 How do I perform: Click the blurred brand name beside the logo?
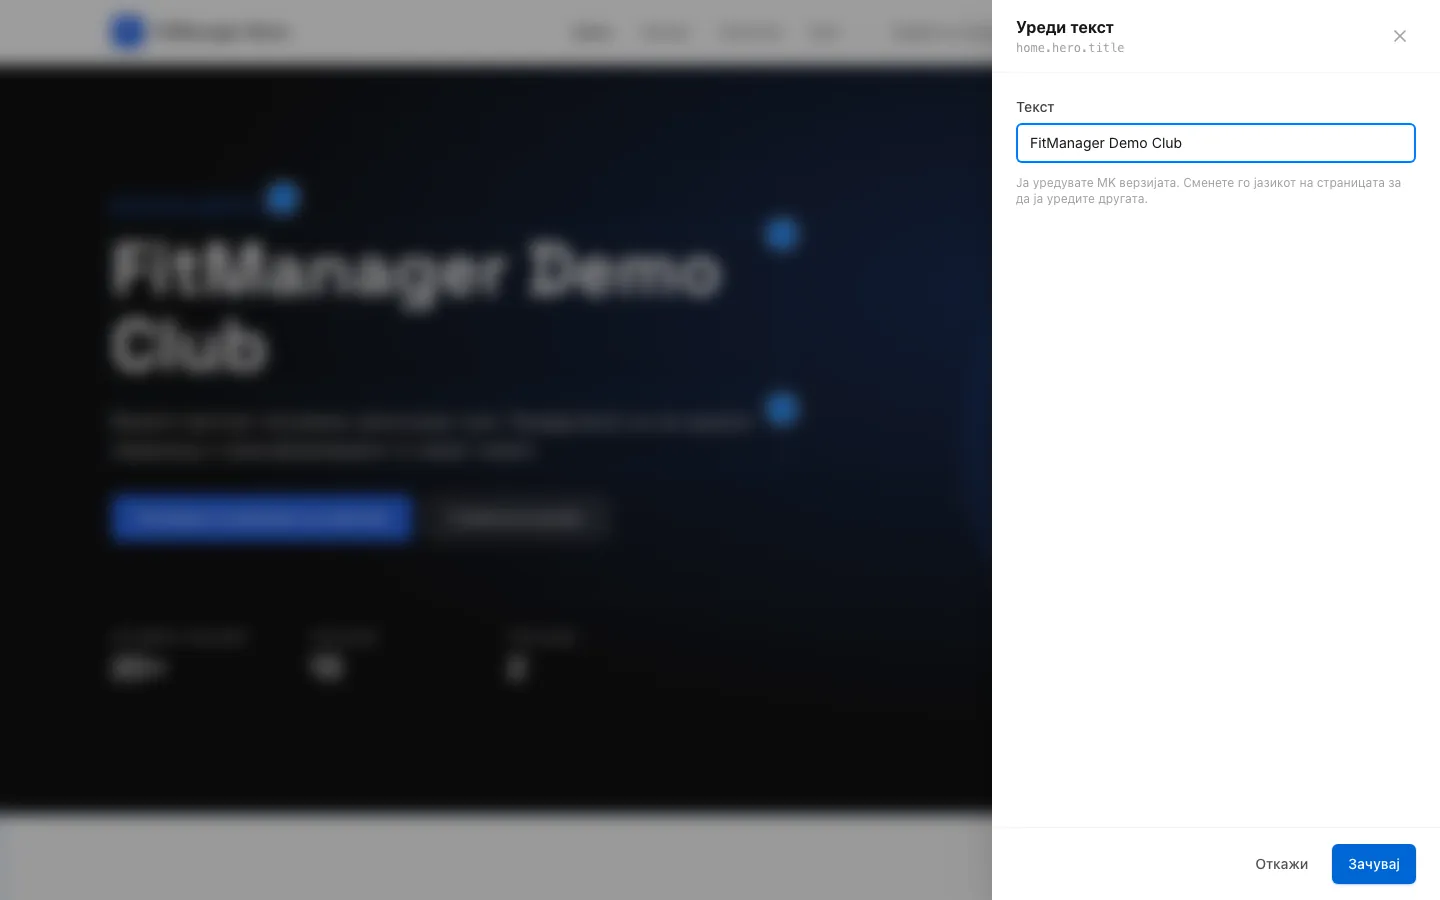tap(222, 32)
